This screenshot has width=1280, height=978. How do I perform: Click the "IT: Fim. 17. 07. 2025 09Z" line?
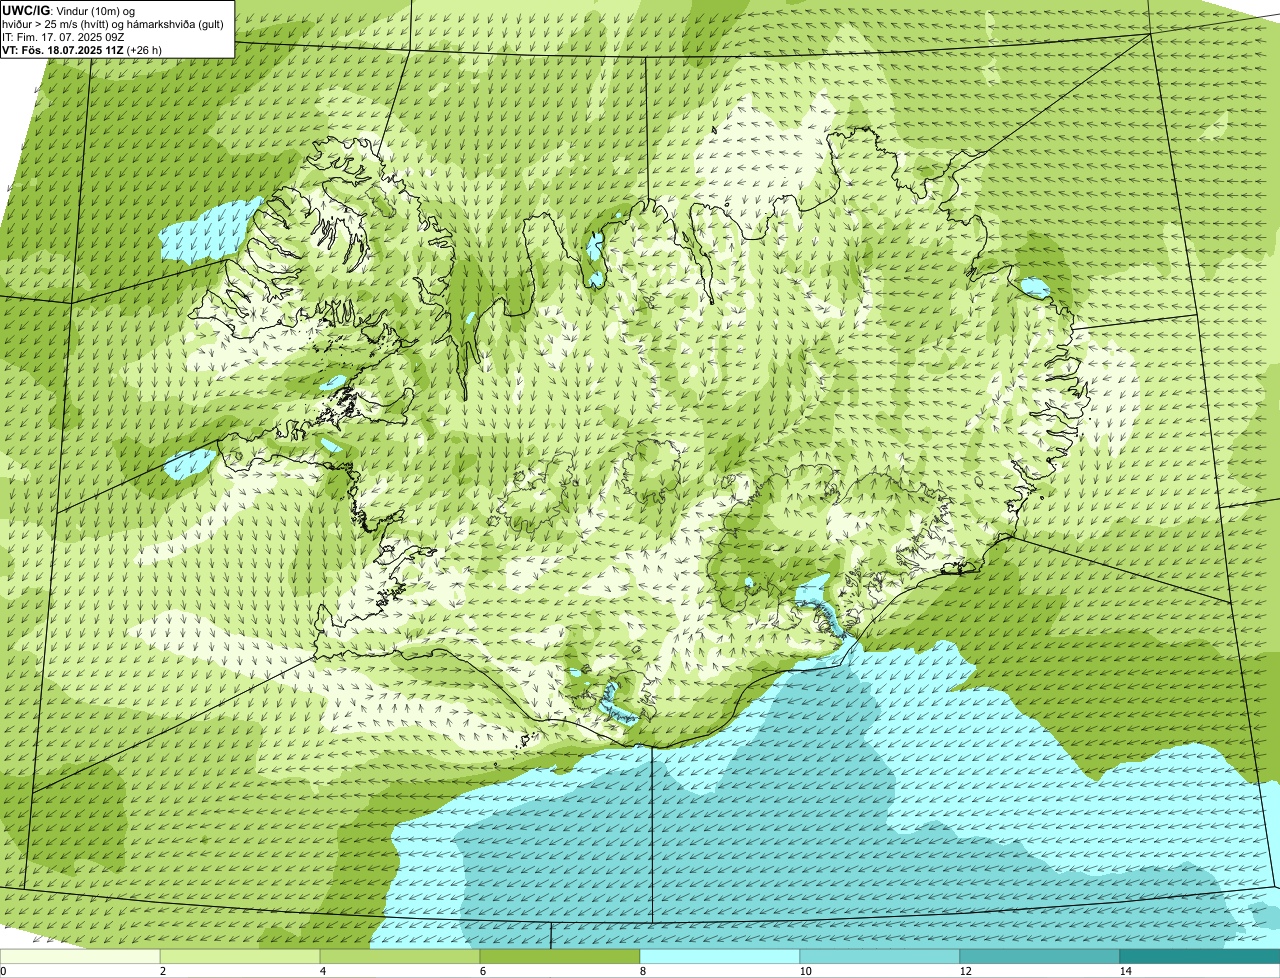[x=63, y=36]
